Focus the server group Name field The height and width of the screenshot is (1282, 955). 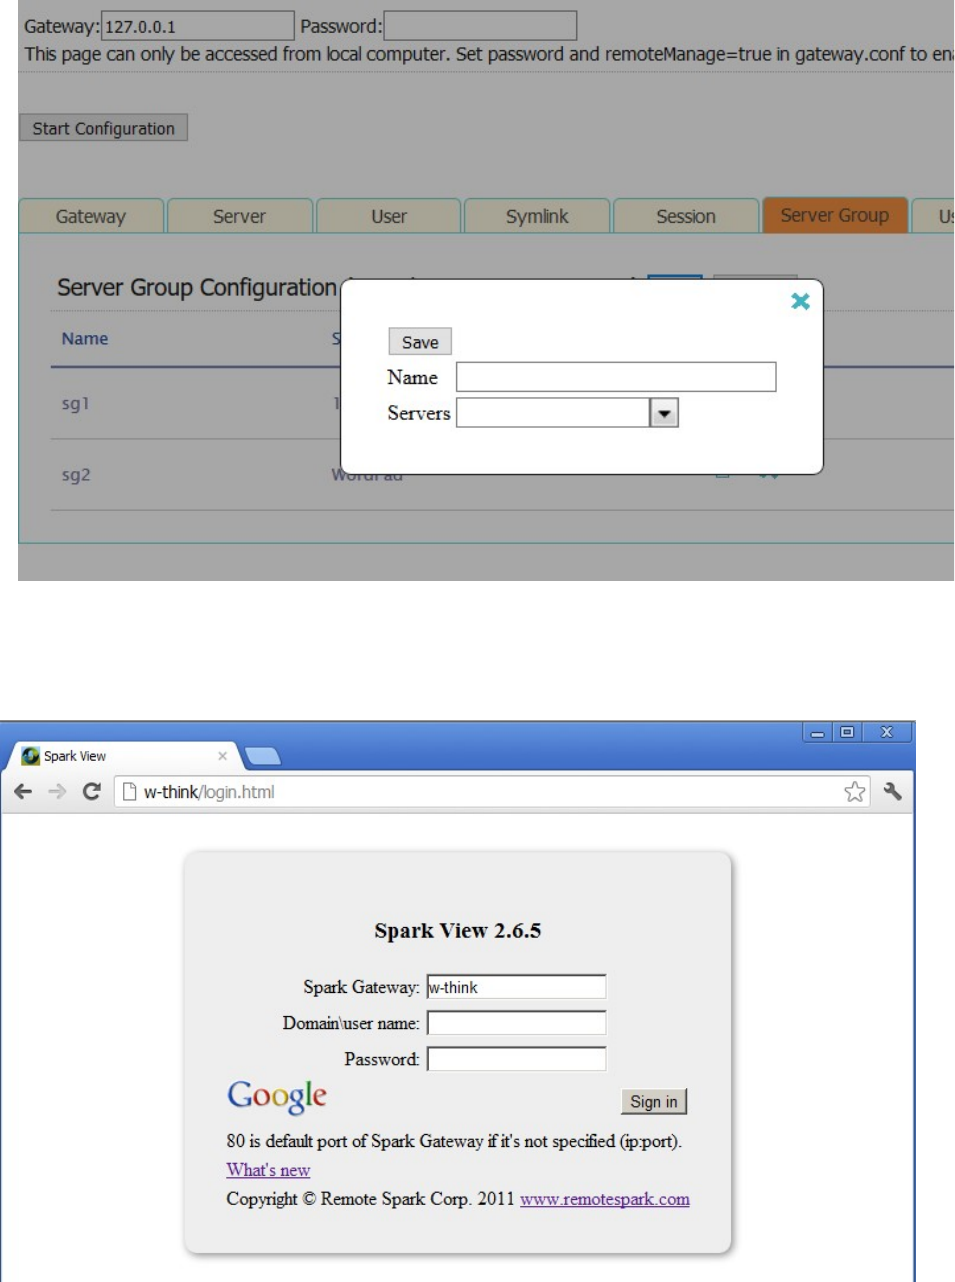pos(616,377)
